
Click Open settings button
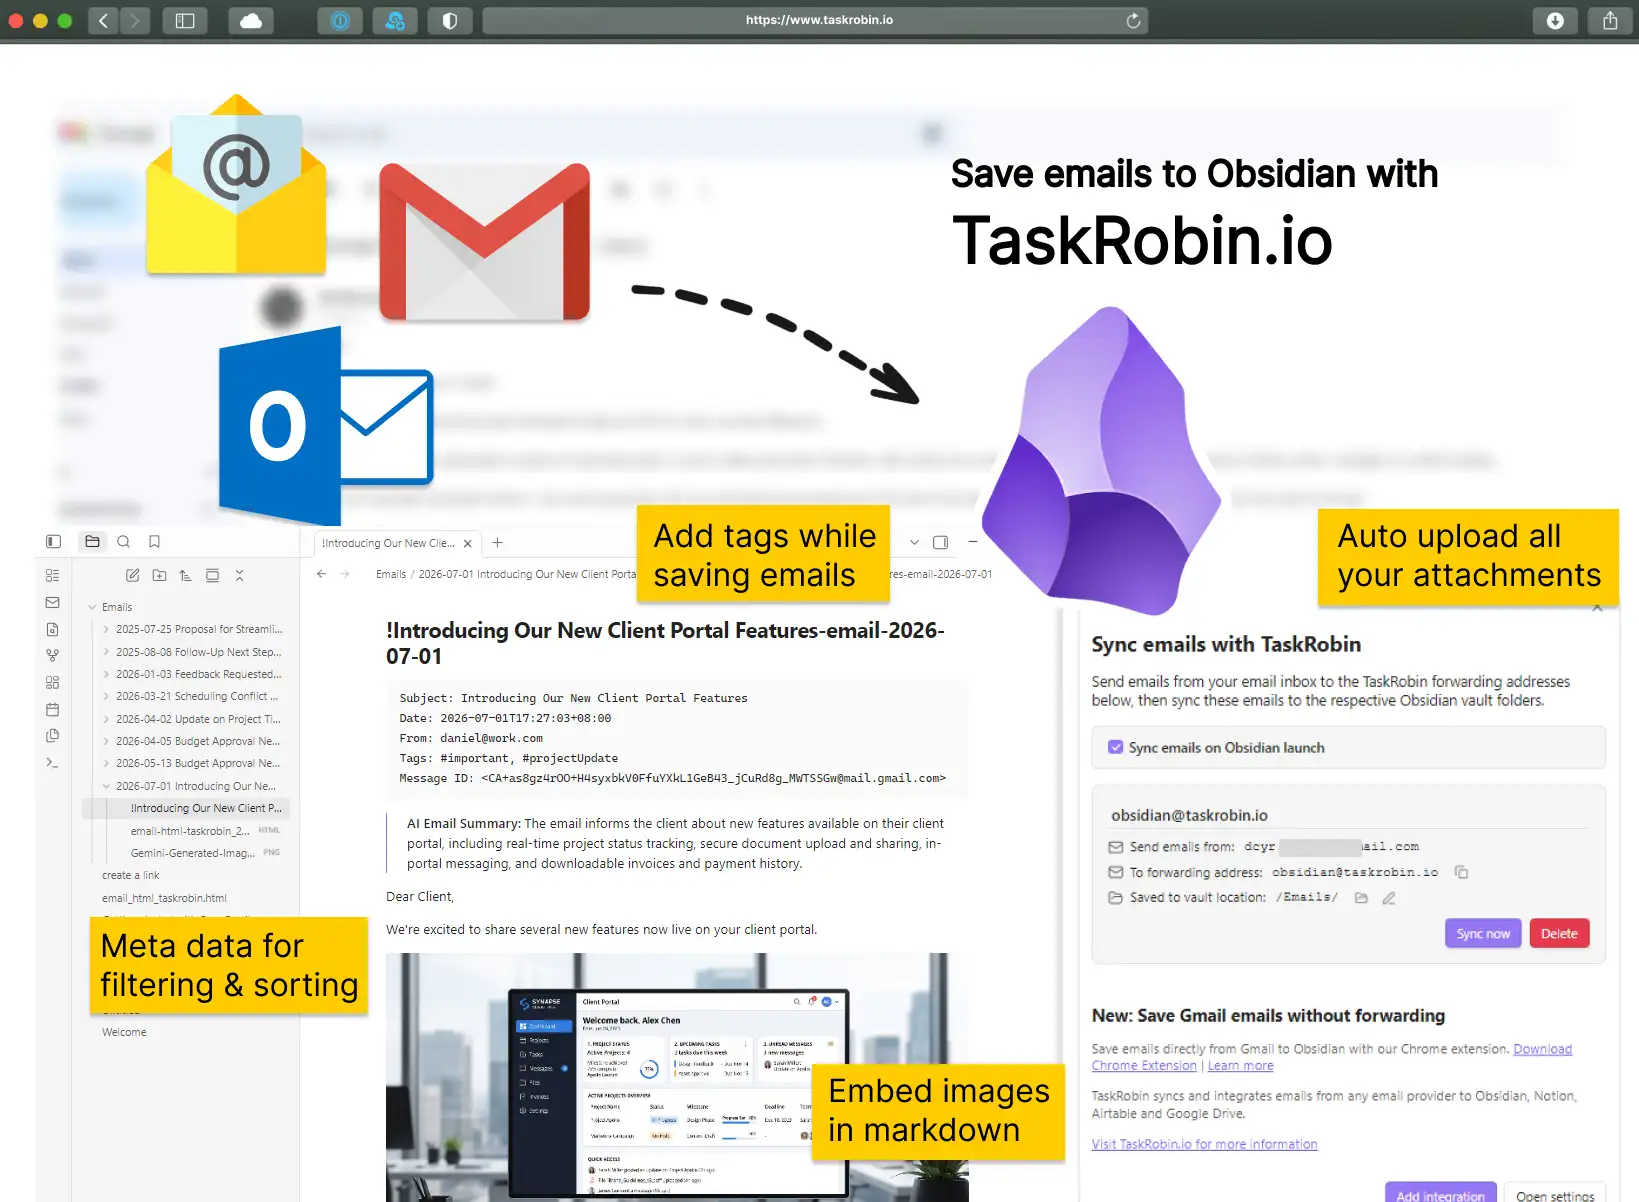tap(1555, 1194)
